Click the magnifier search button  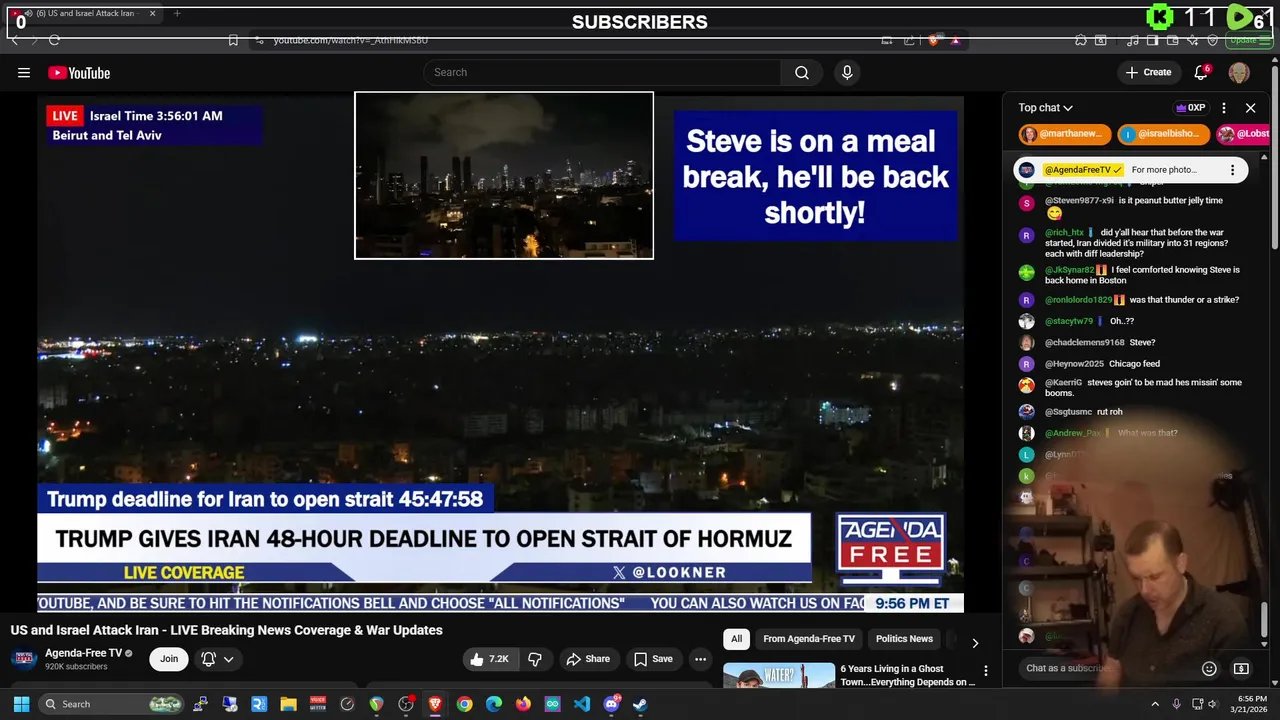click(x=802, y=72)
